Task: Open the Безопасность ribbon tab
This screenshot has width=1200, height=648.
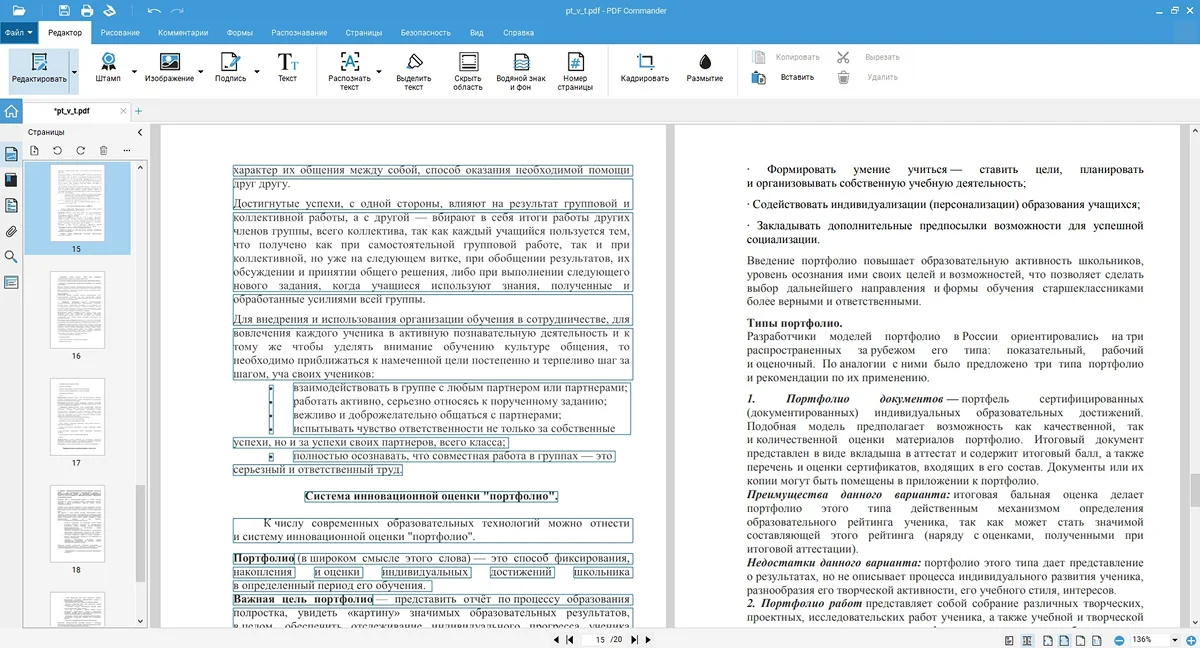Action: (425, 33)
